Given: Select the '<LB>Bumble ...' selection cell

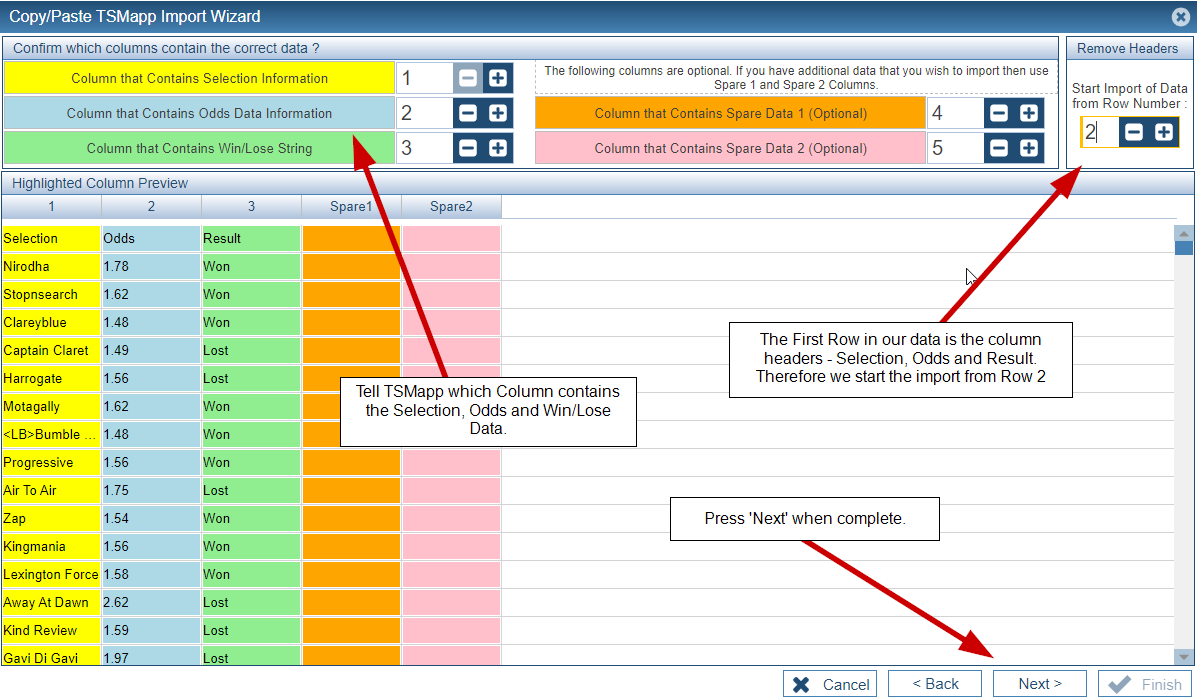Looking at the screenshot, I should 51,434.
